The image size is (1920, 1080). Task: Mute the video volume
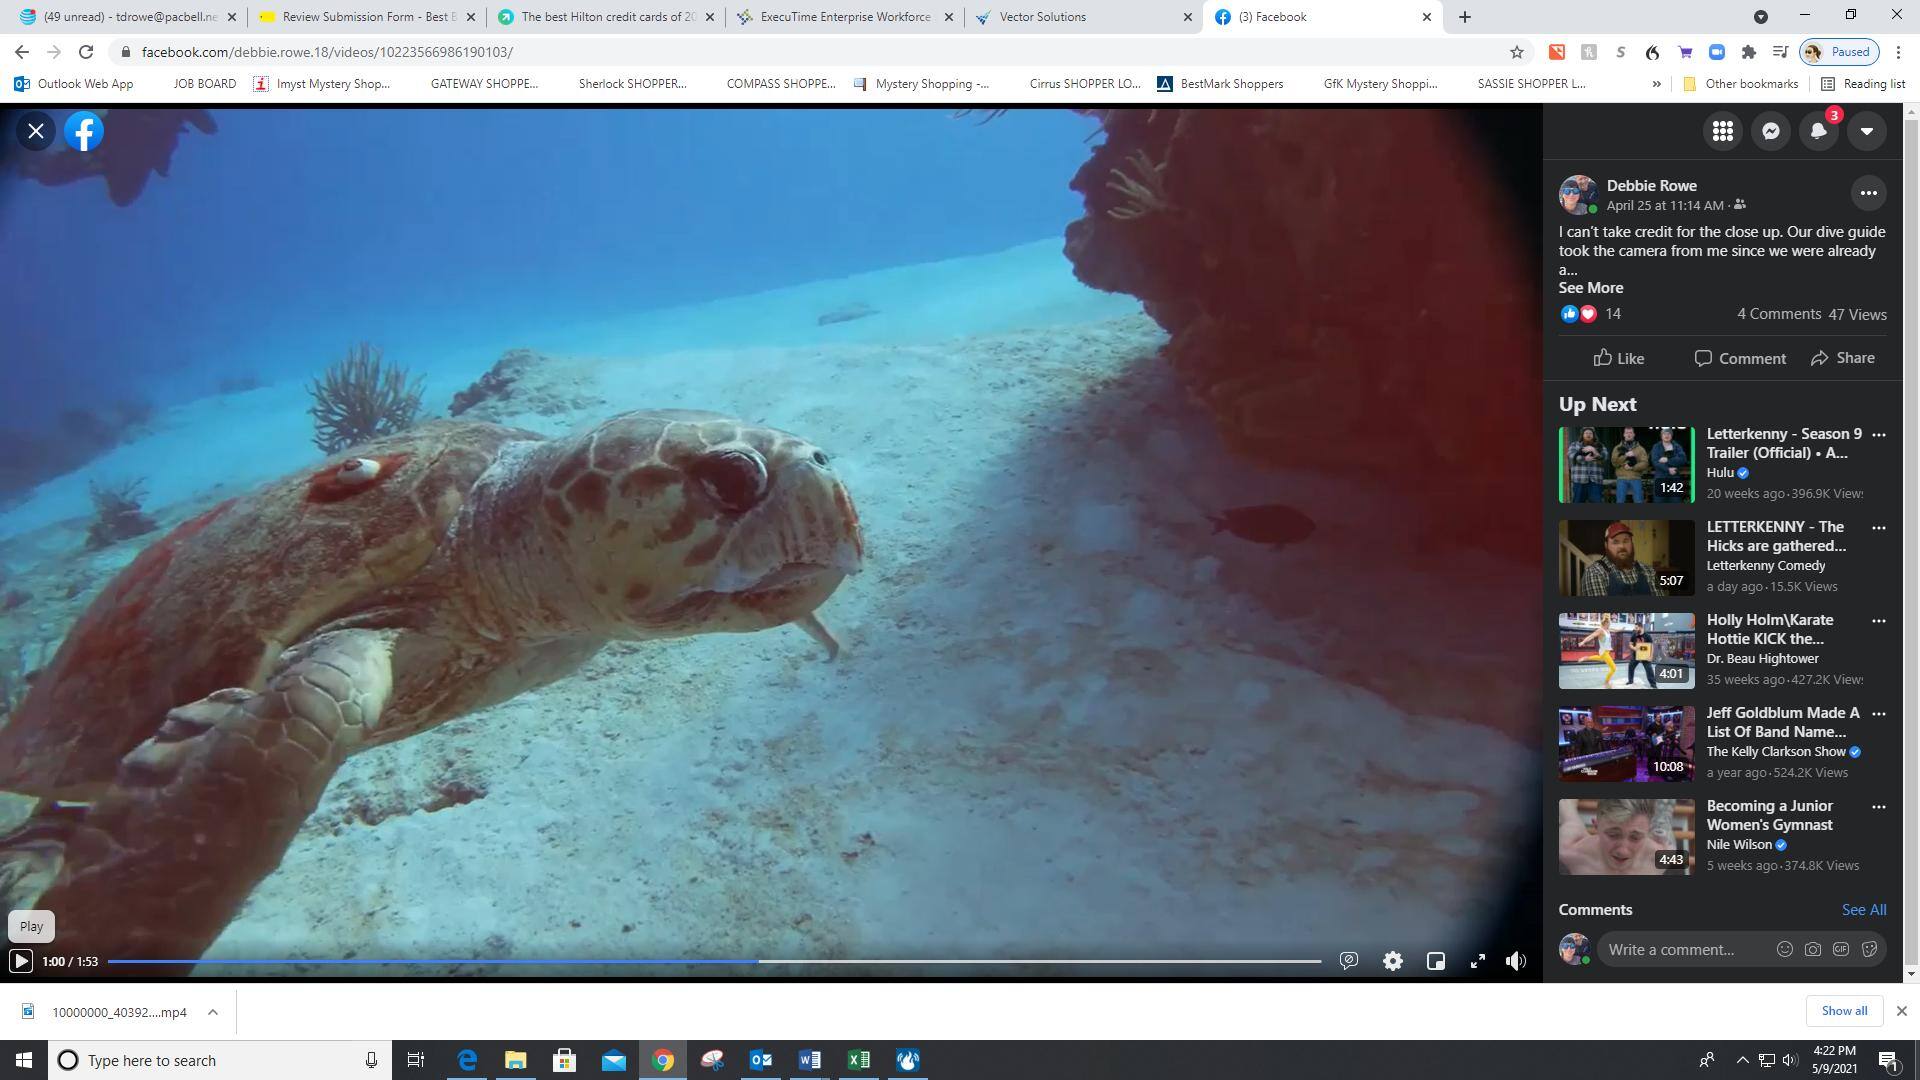pyautogui.click(x=1516, y=961)
